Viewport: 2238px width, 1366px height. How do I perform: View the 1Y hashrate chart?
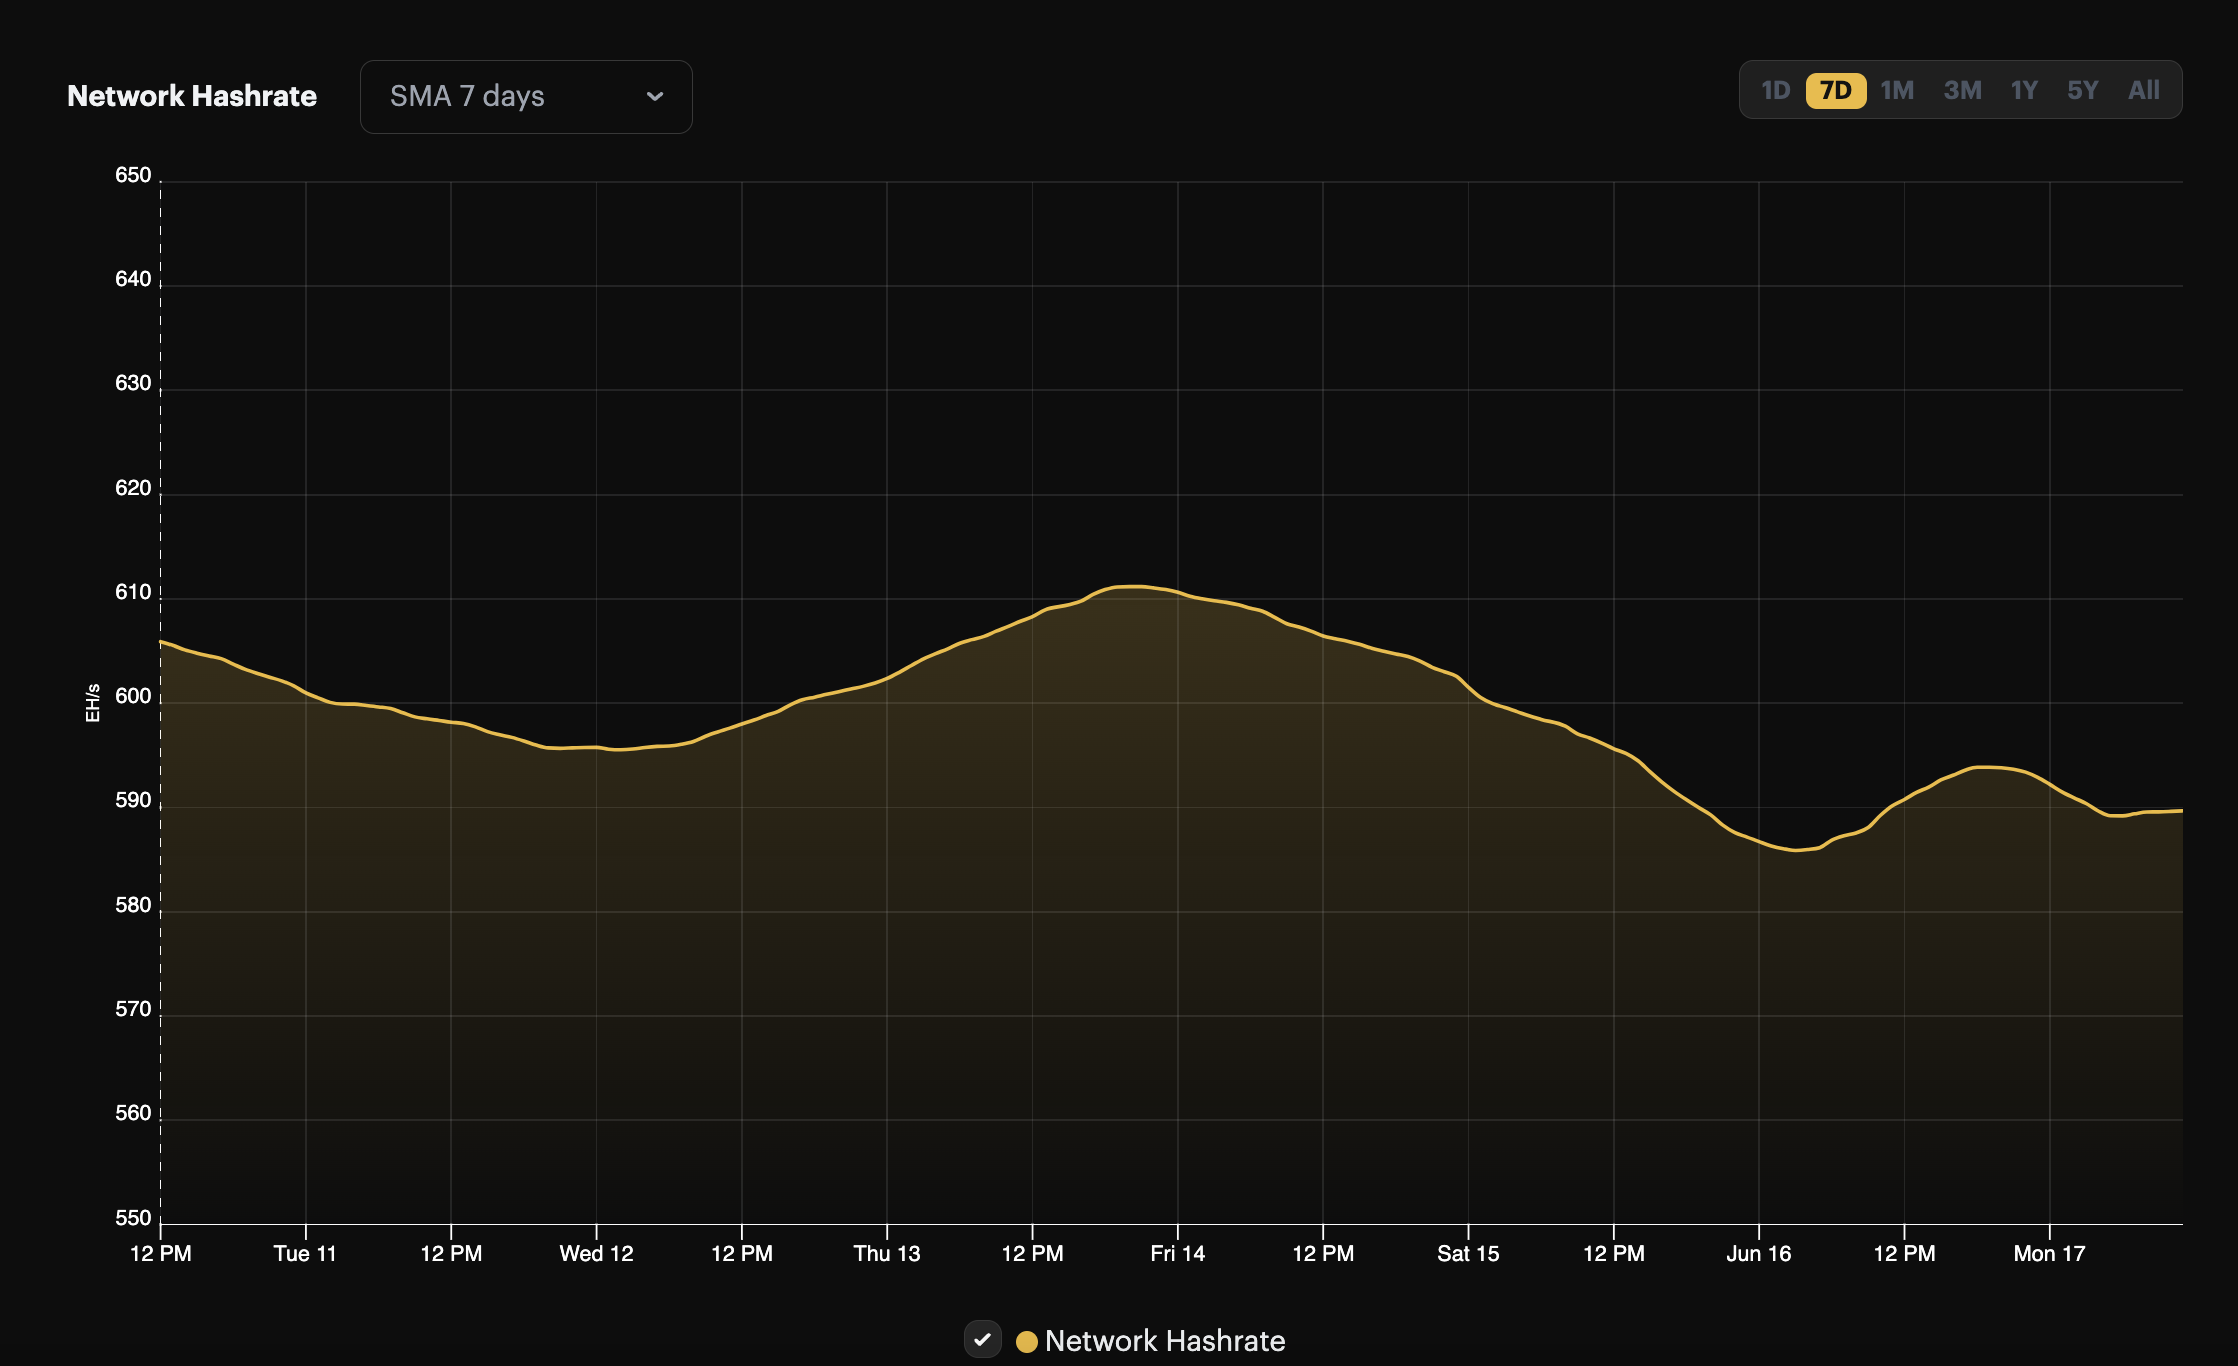2023,89
